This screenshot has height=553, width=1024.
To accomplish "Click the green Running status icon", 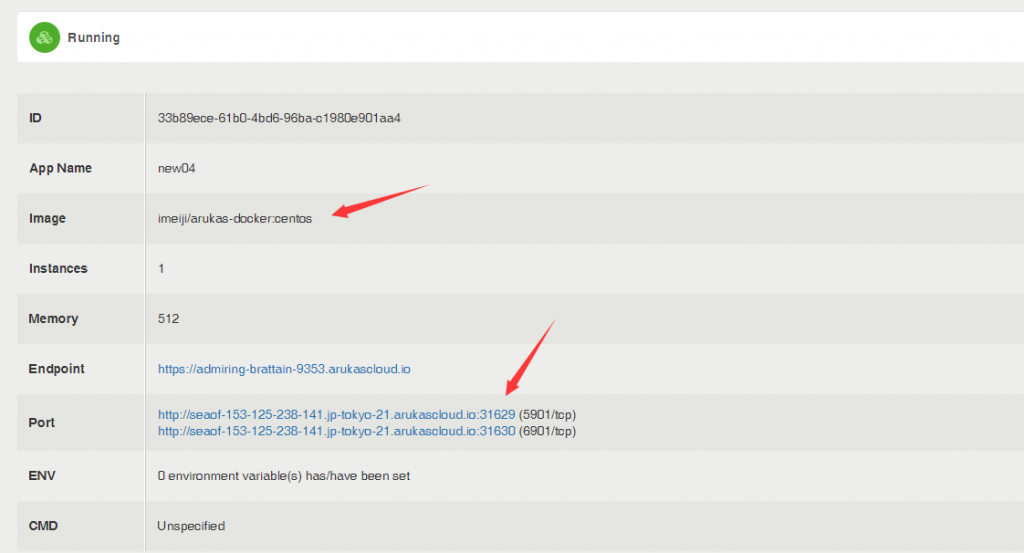I will [44, 38].
